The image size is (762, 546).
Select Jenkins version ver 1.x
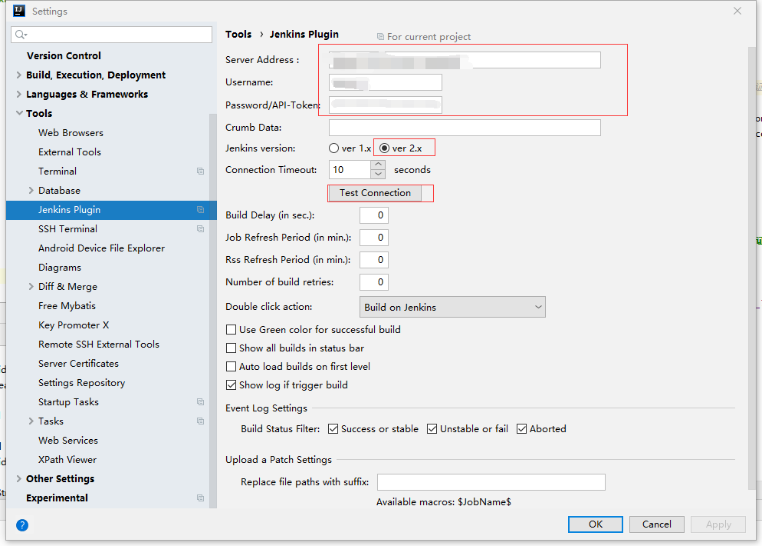click(334, 148)
